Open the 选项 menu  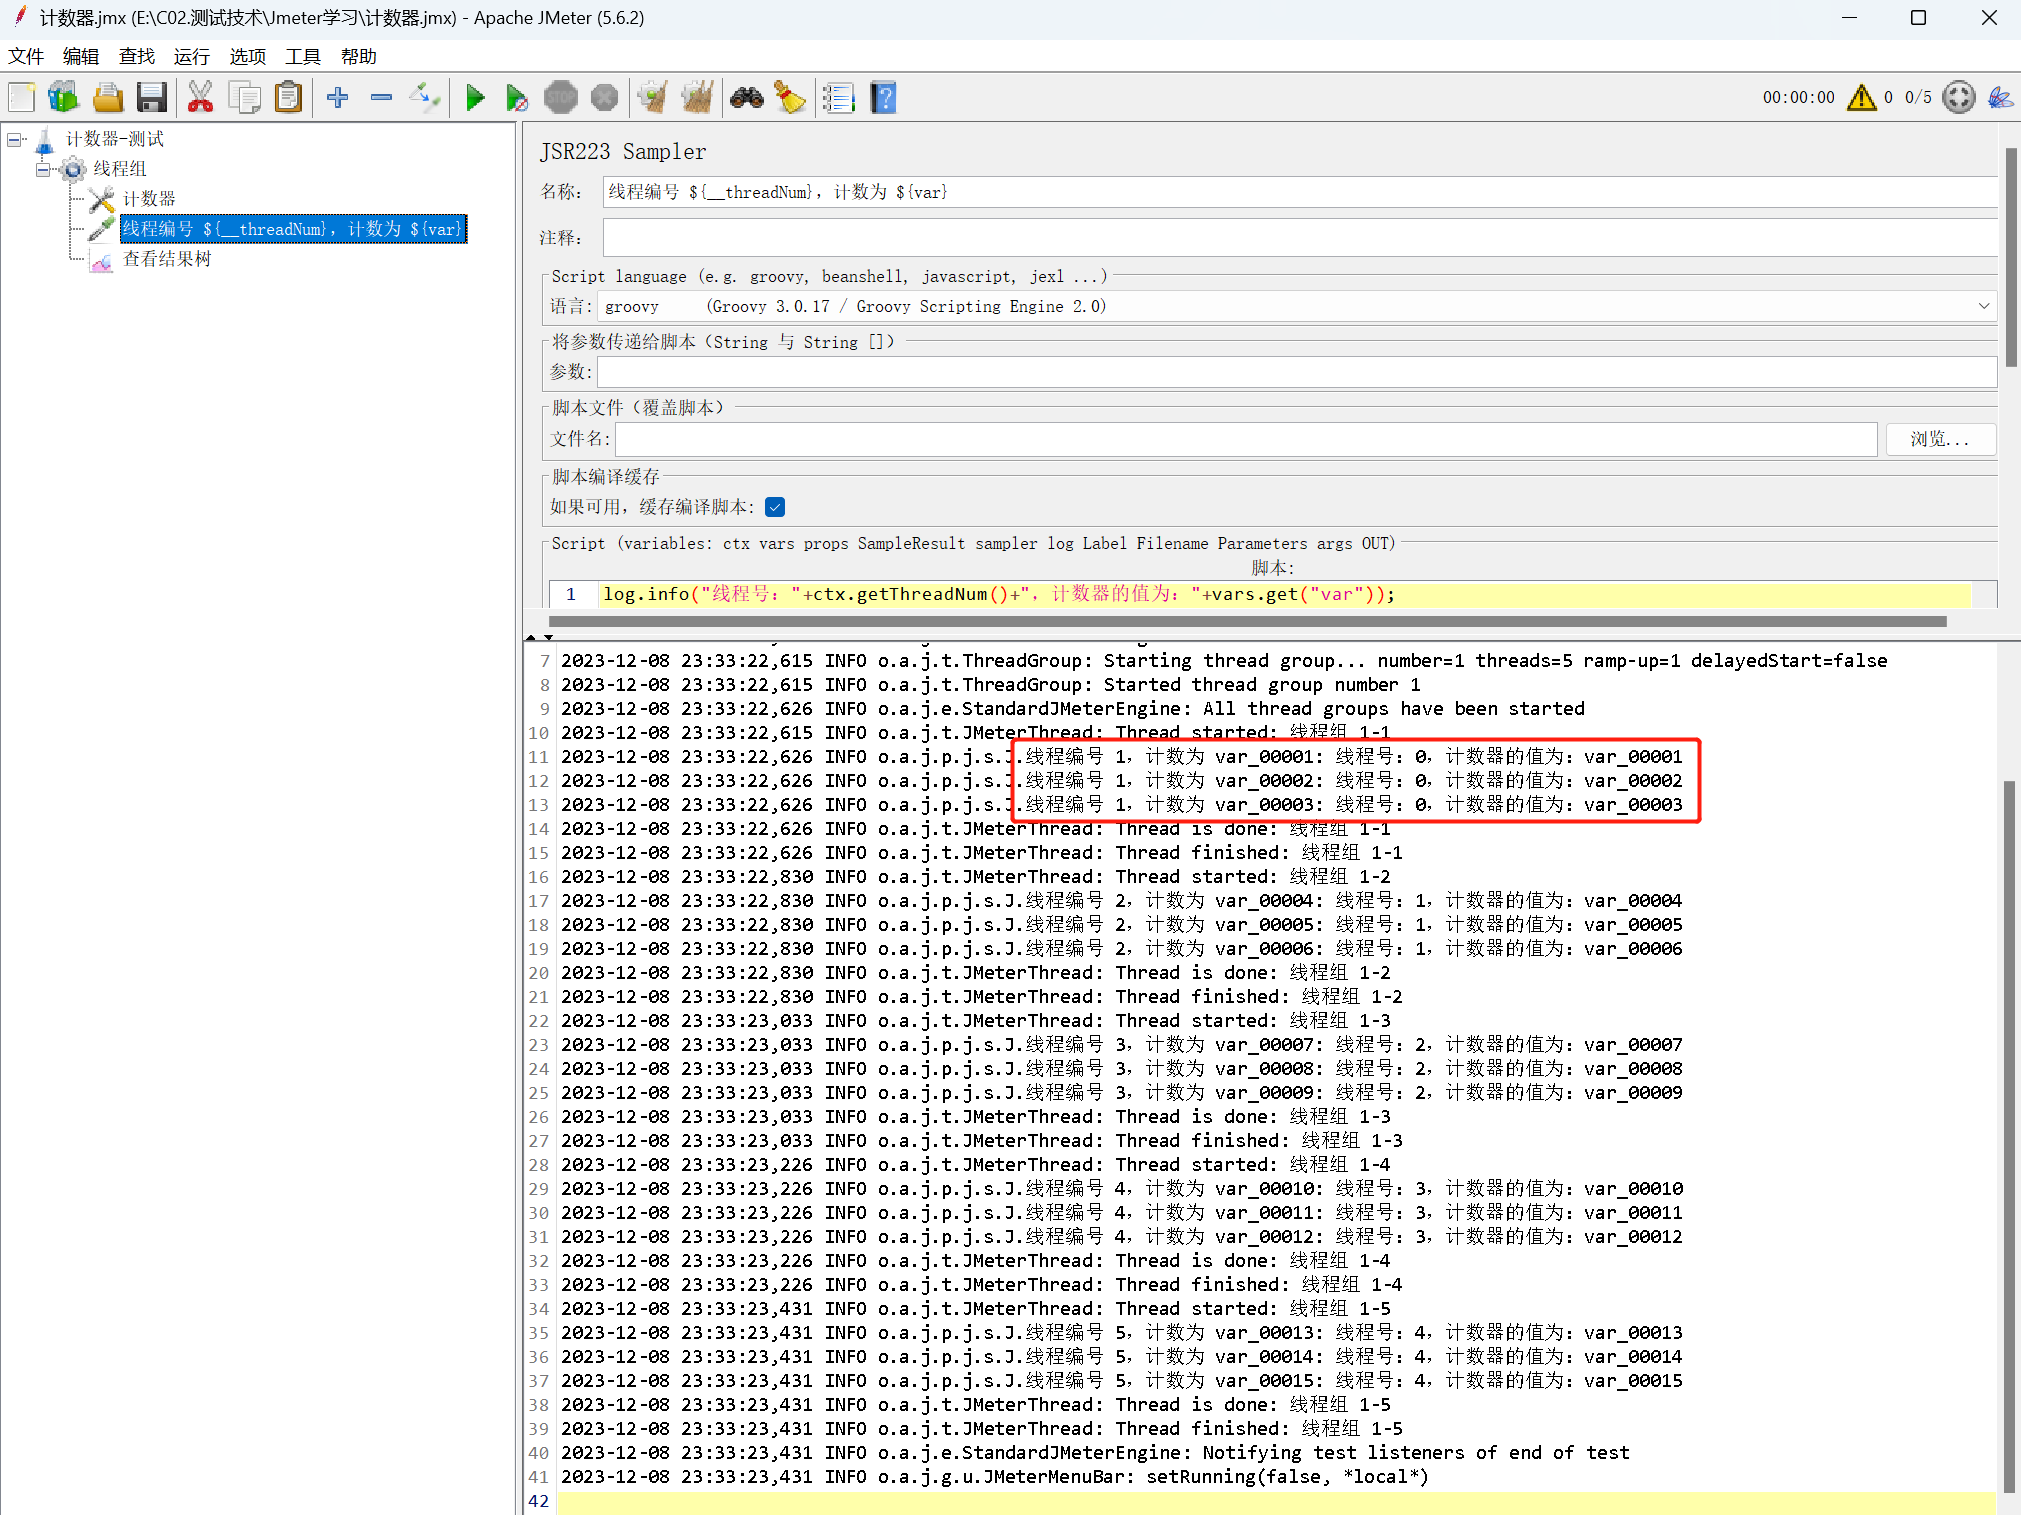(247, 57)
